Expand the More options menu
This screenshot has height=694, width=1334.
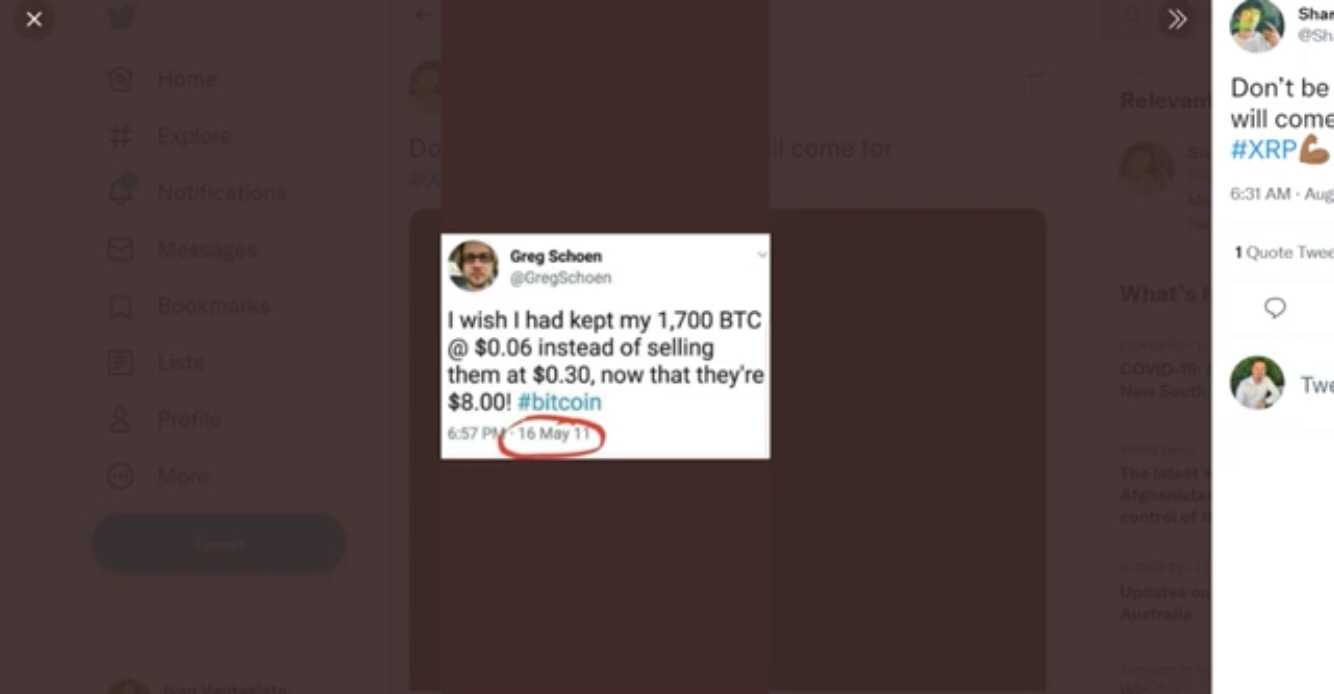coord(157,476)
